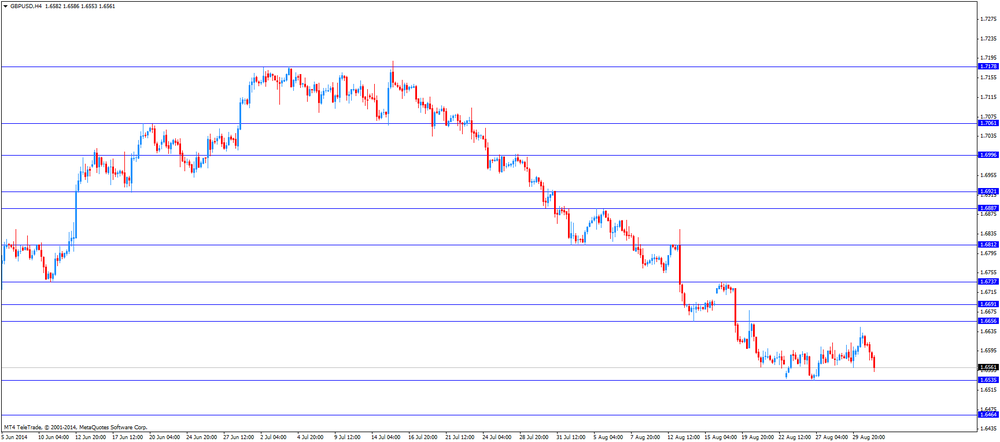The width and height of the screenshot is (1000, 442).
Task: Click the 31 Jul 12:00 time label
Action: [572, 438]
